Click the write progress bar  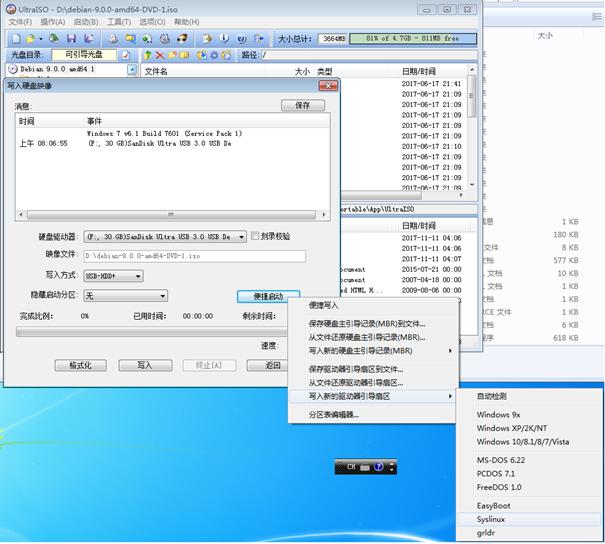tap(152, 332)
